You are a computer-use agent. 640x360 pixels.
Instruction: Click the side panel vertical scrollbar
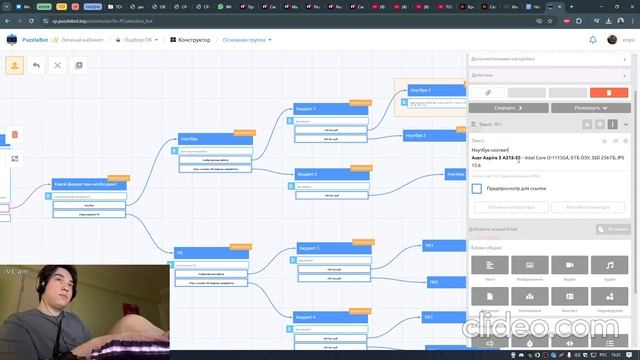click(x=635, y=192)
